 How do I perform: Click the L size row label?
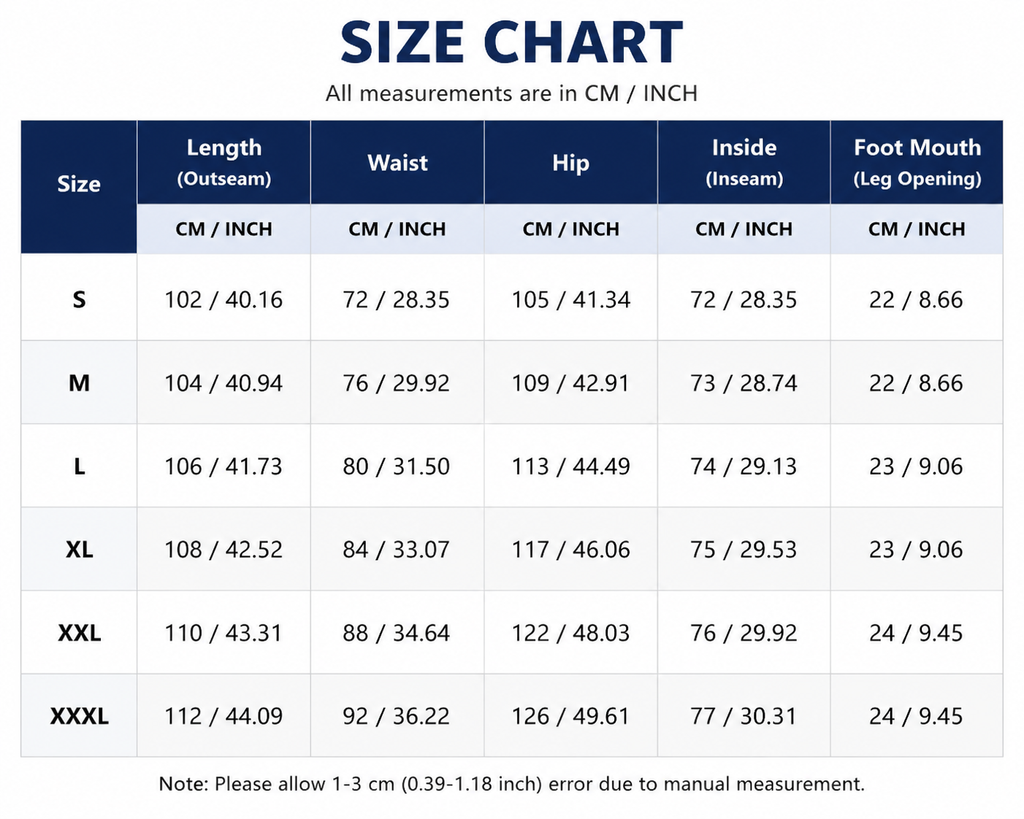click(79, 466)
